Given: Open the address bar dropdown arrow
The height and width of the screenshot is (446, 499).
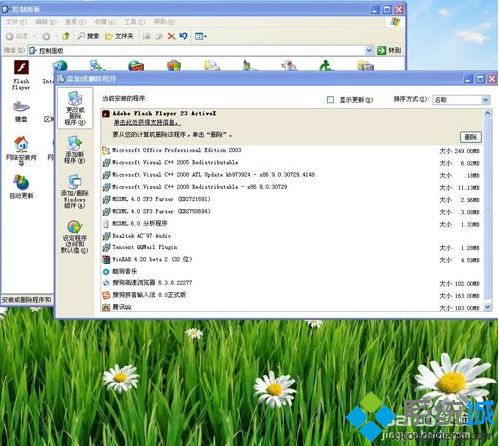Looking at the screenshot, I should 369,50.
